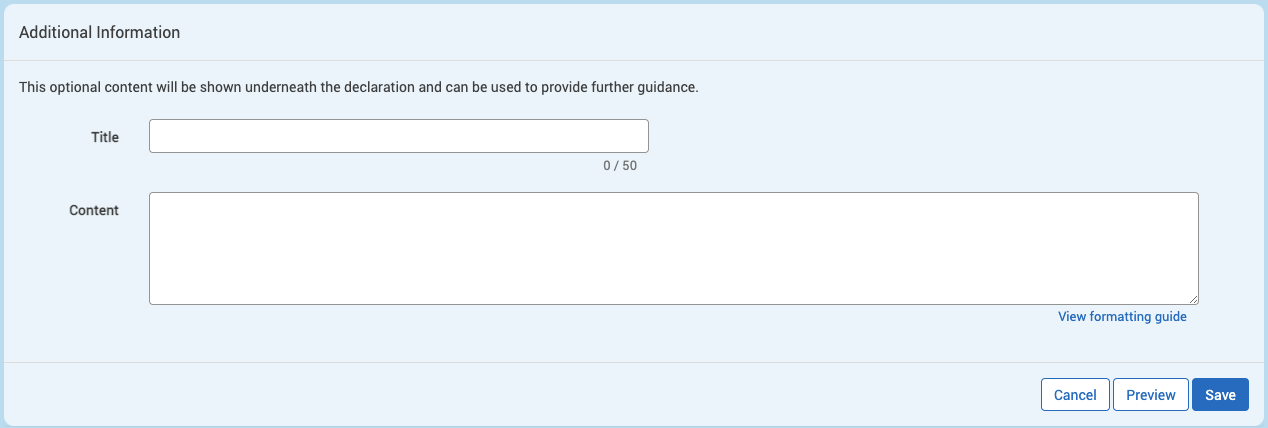Click the resize handle on the Content textarea
Viewport: 1268px width, 428px height.
coord(1193,299)
